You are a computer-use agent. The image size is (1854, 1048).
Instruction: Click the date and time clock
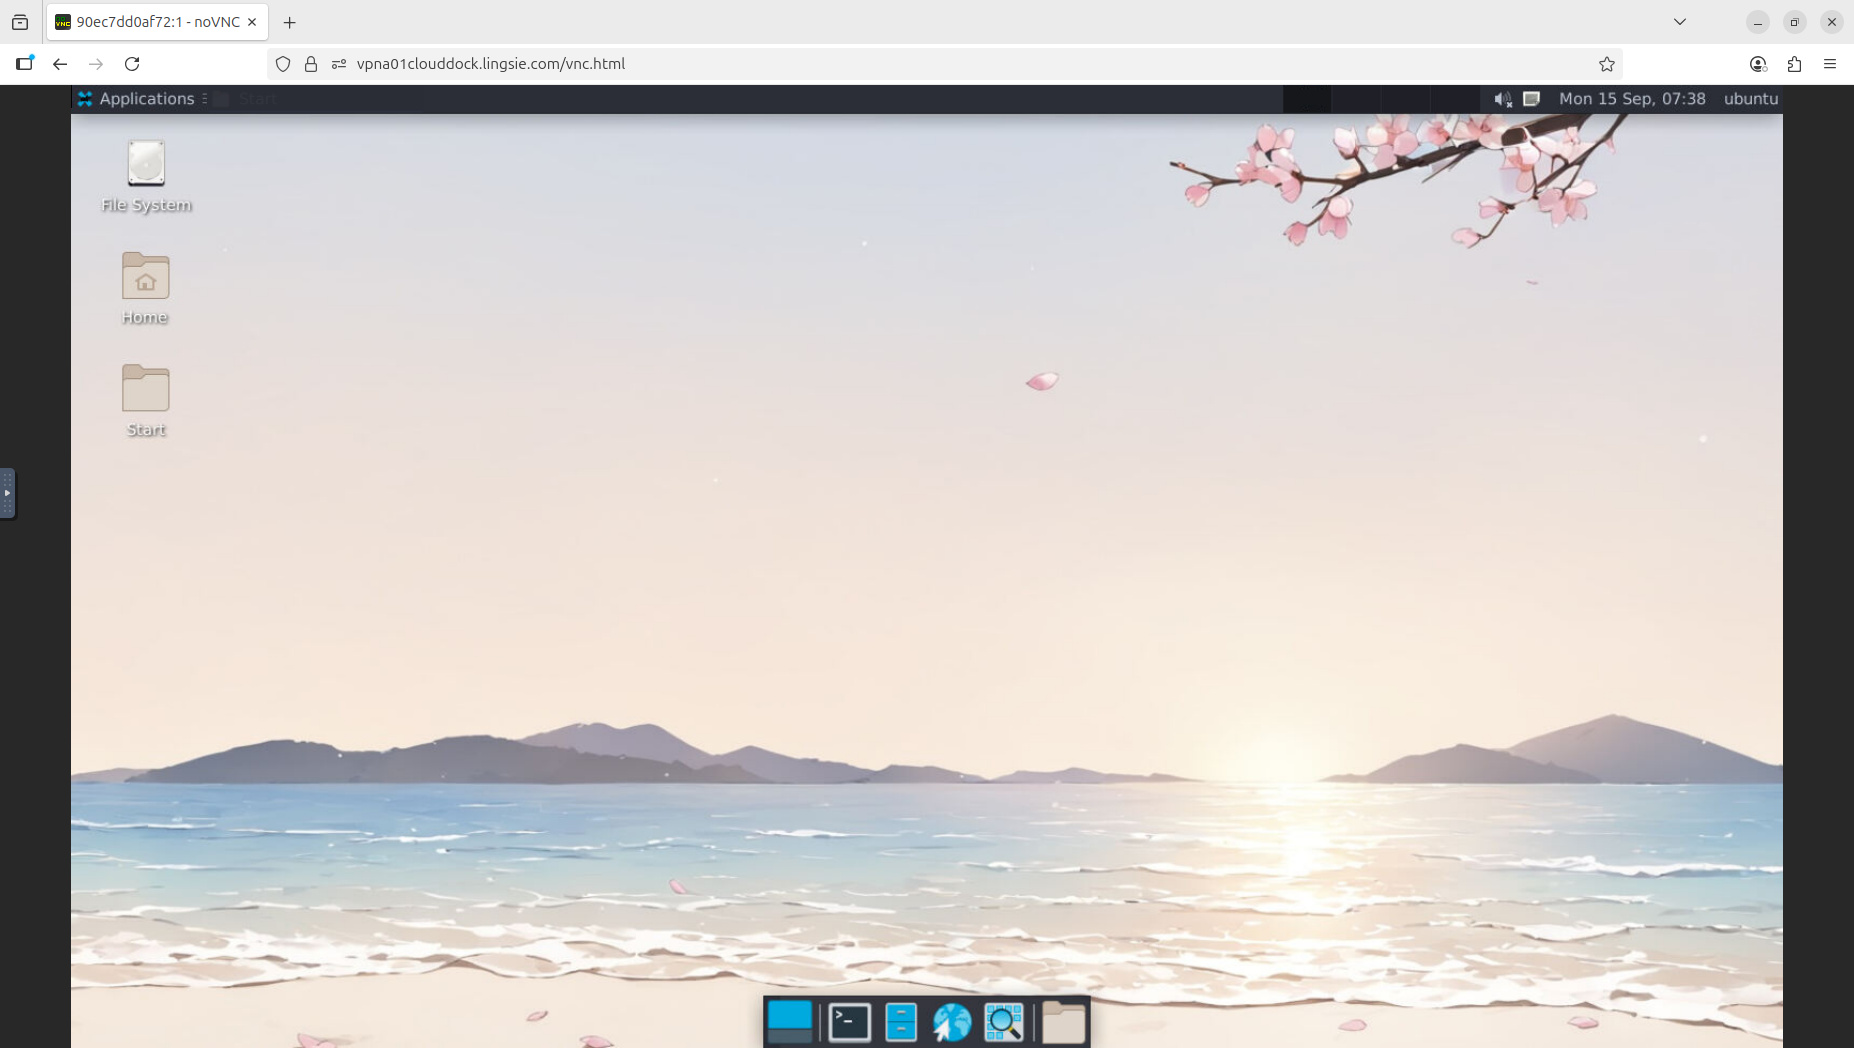1631,99
